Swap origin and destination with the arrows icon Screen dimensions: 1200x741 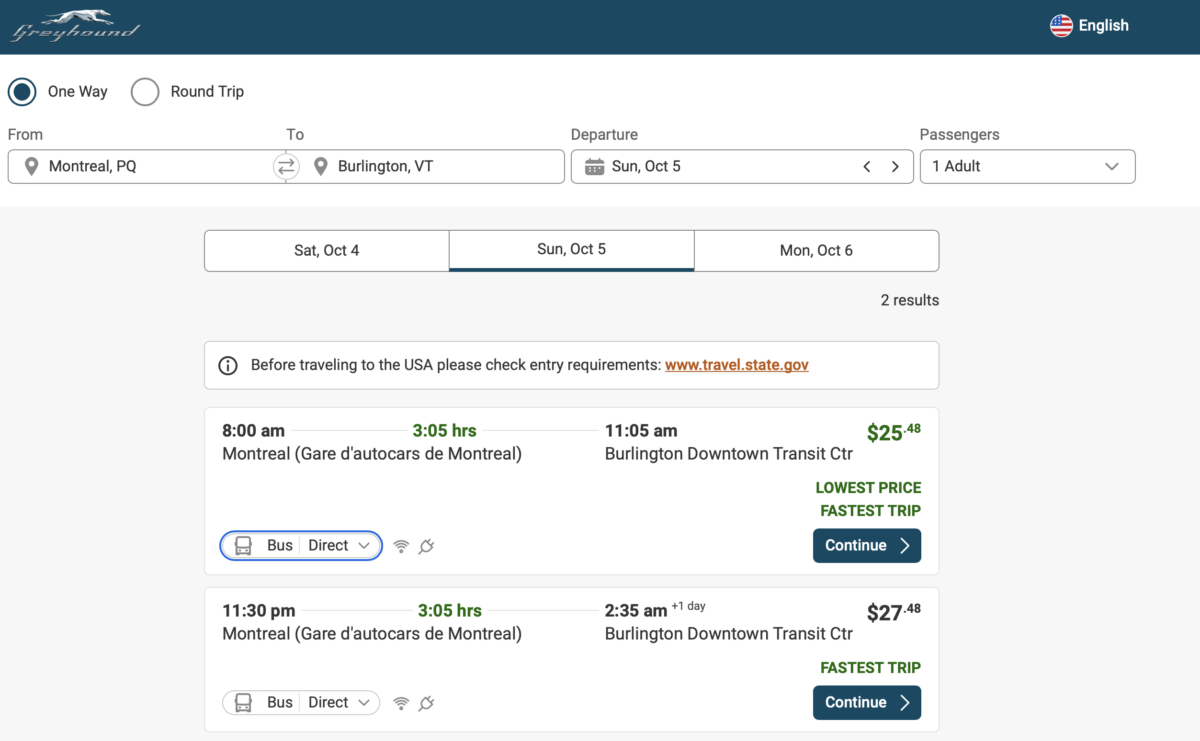pos(286,167)
